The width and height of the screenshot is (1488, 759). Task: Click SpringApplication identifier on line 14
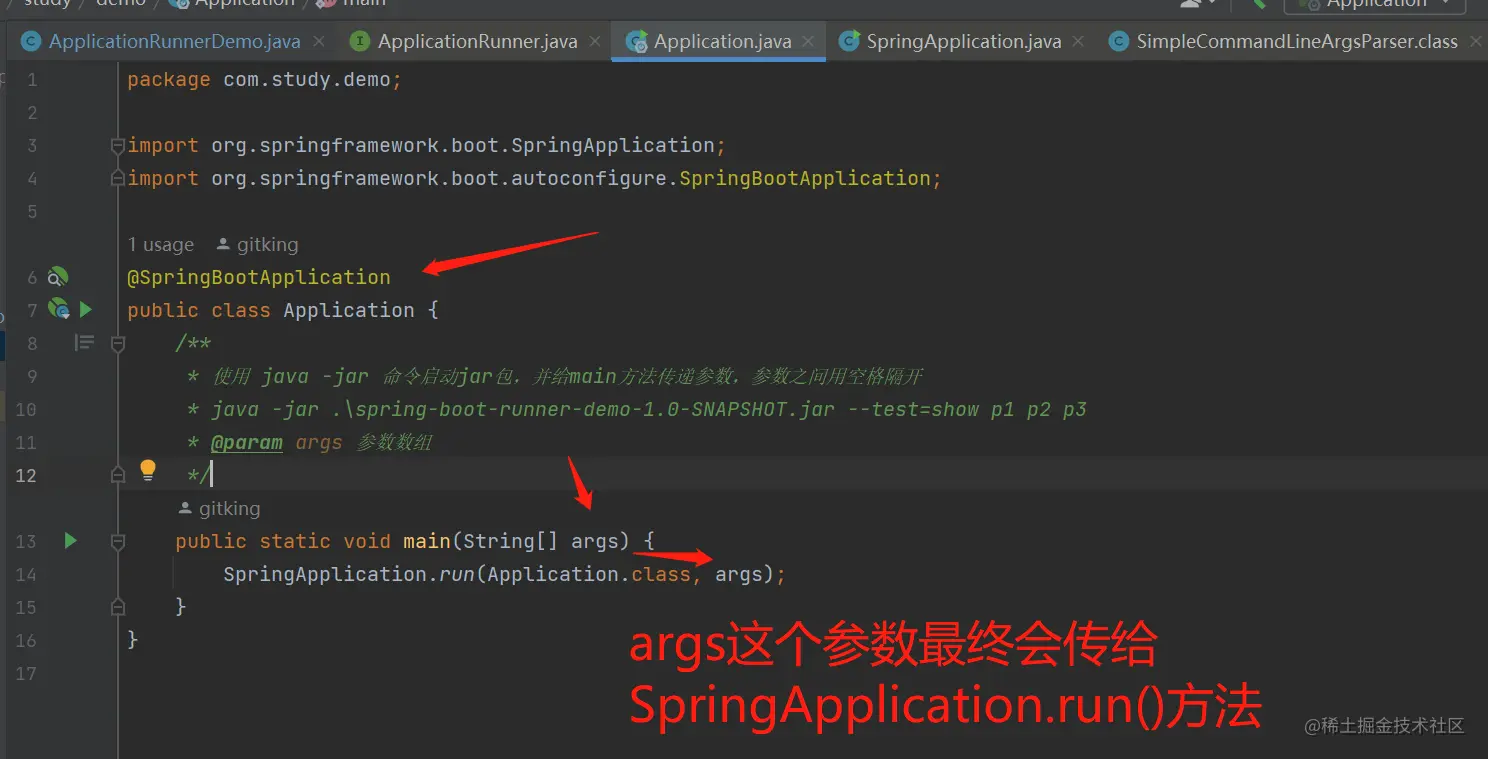point(325,574)
